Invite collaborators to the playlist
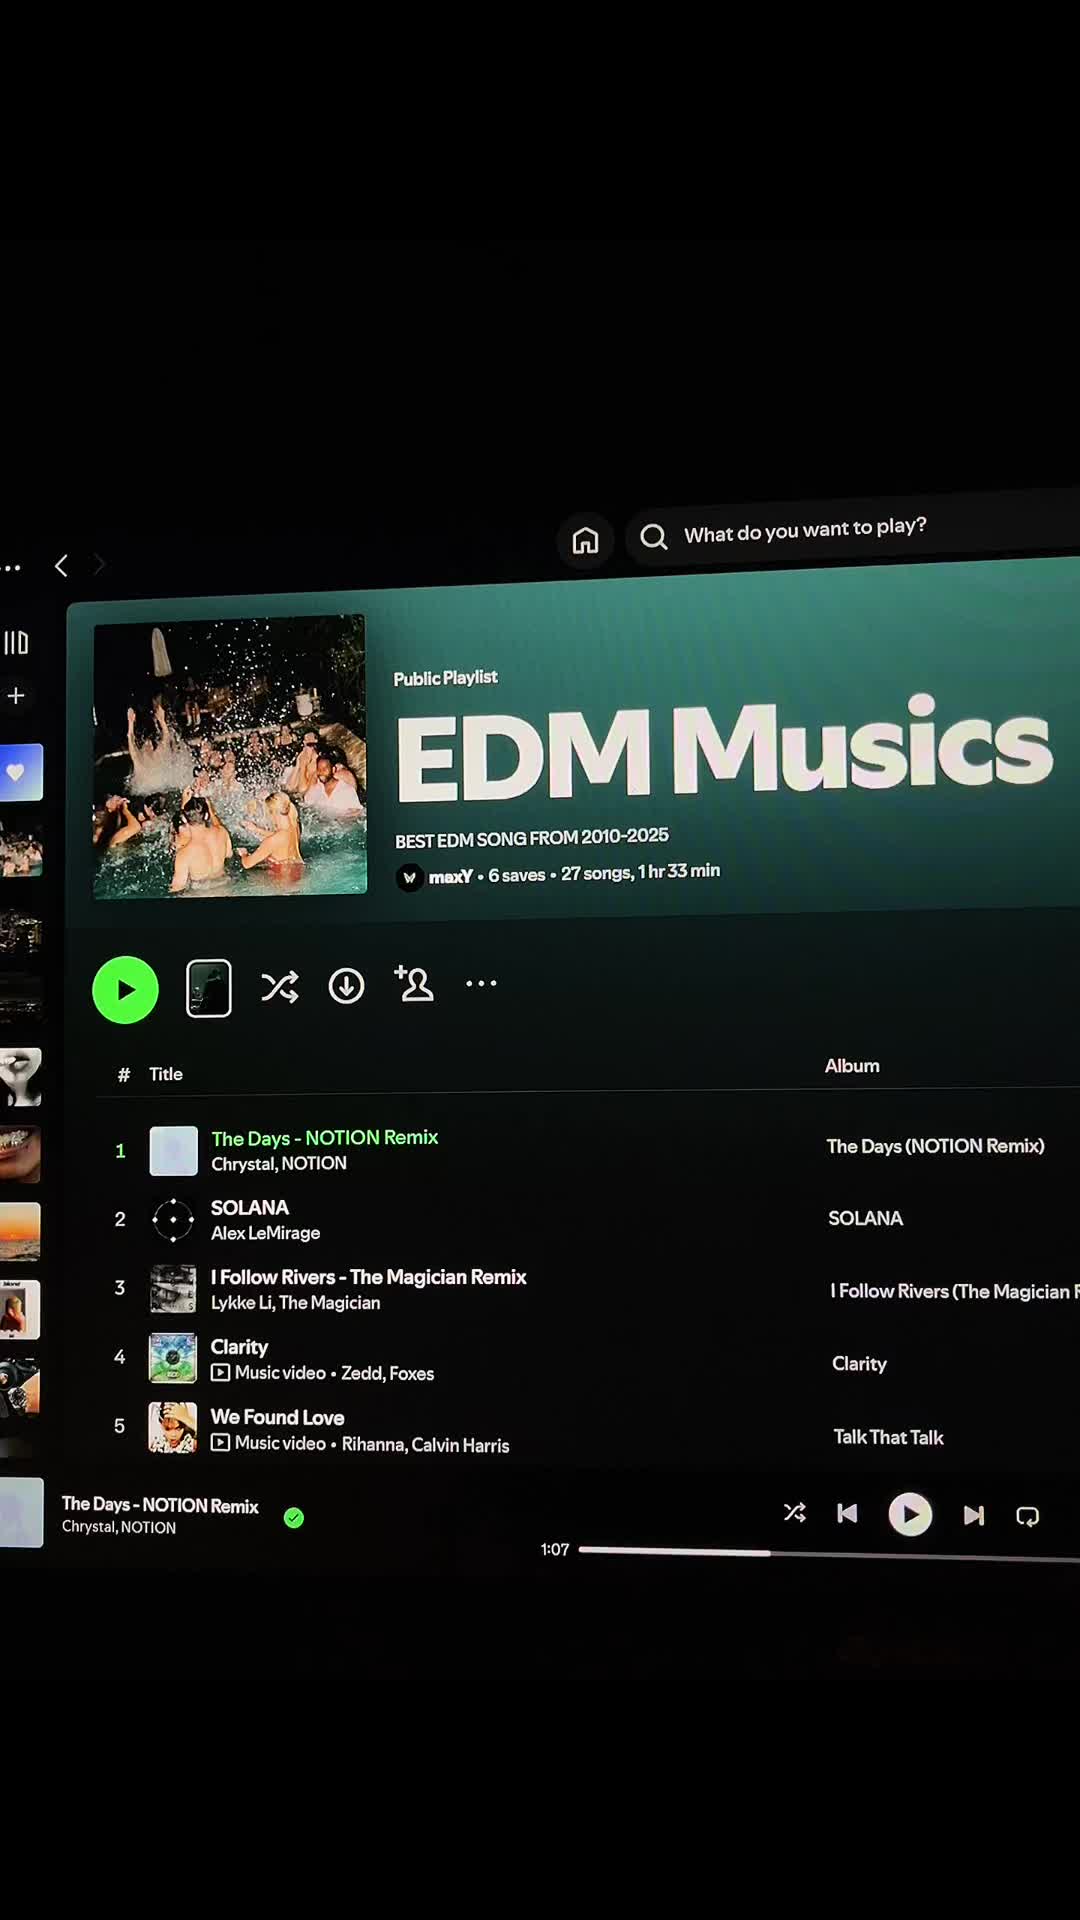The height and width of the screenshot is (1920, 1080). tap(414, 984)
